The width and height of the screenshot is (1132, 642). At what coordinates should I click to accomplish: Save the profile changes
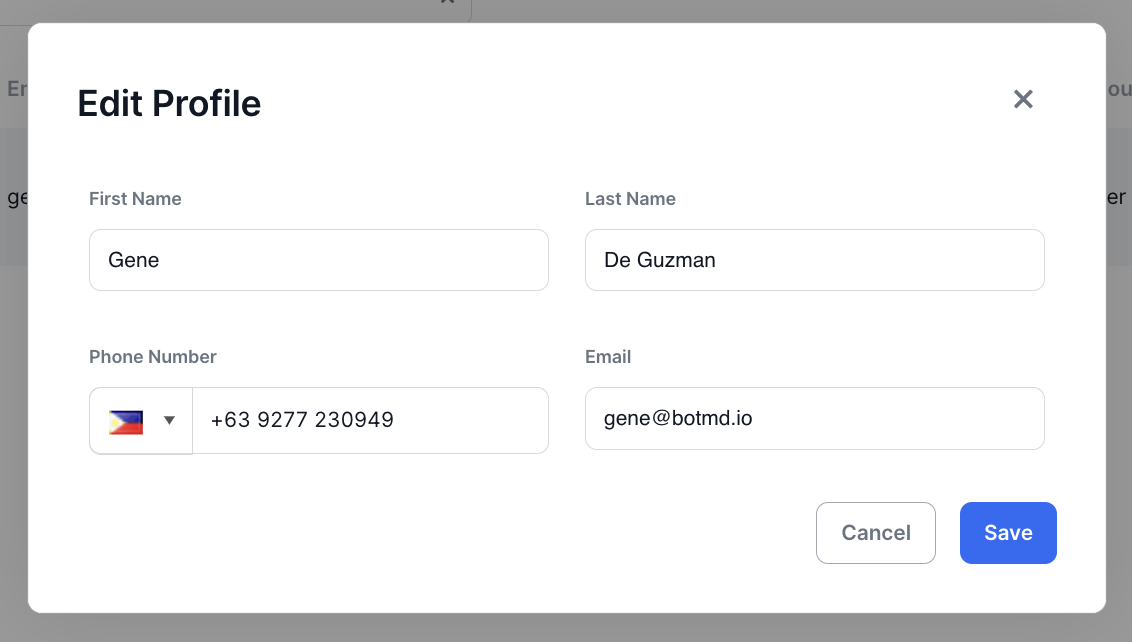click(x=1007, y=533)
